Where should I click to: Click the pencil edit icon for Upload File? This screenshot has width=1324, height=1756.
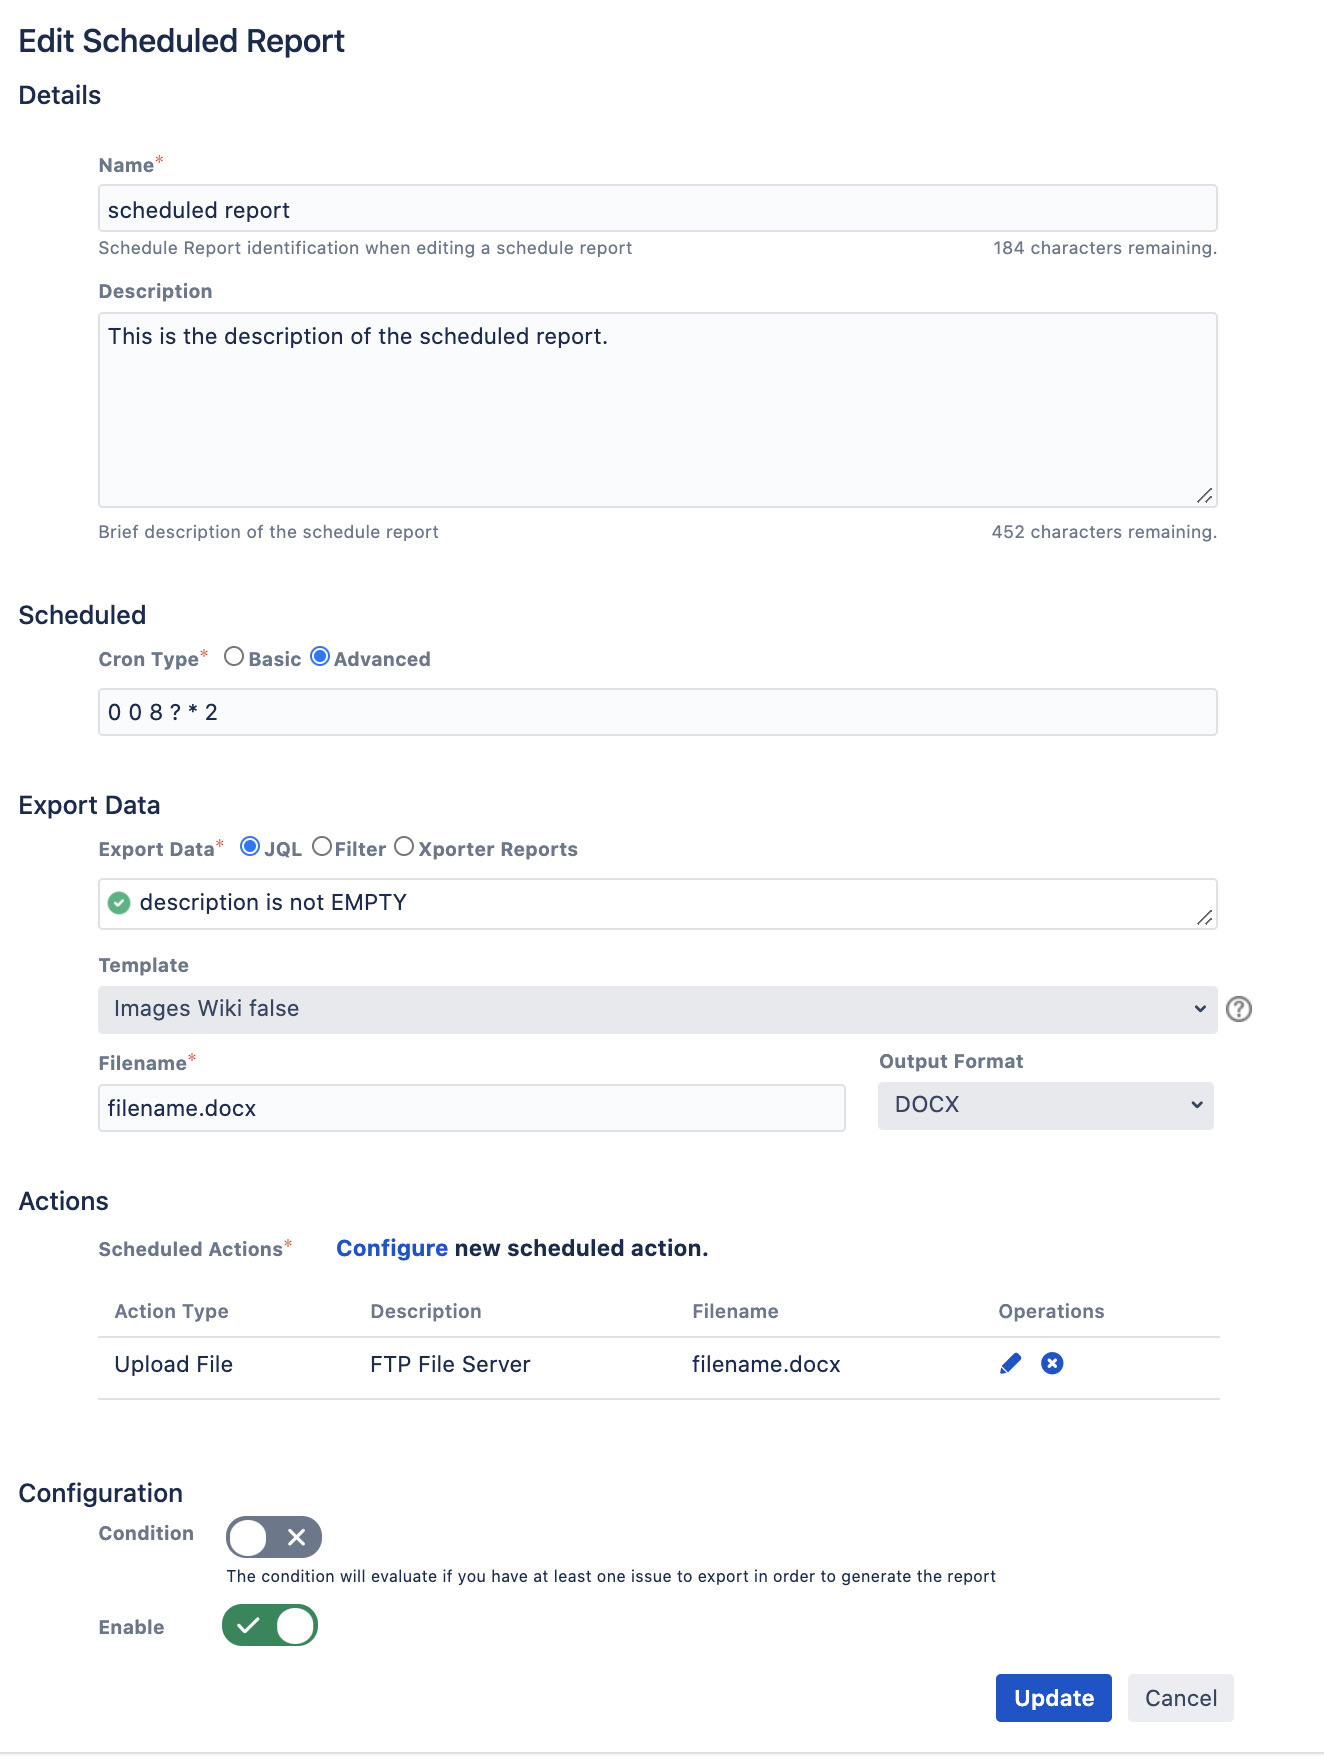pyautogui.click(x=1010, y=1363)
